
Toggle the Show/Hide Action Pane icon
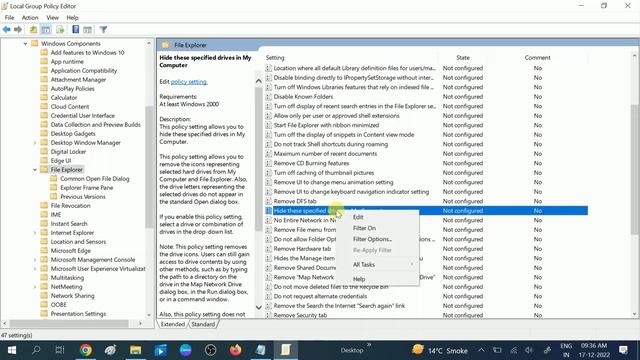coord(87,29)
